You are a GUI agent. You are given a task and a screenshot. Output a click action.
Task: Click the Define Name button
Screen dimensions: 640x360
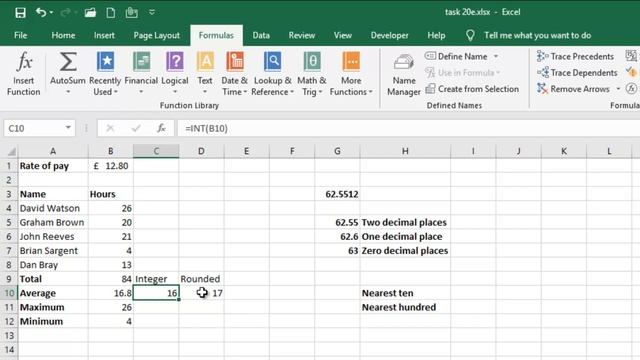(457, 56)
